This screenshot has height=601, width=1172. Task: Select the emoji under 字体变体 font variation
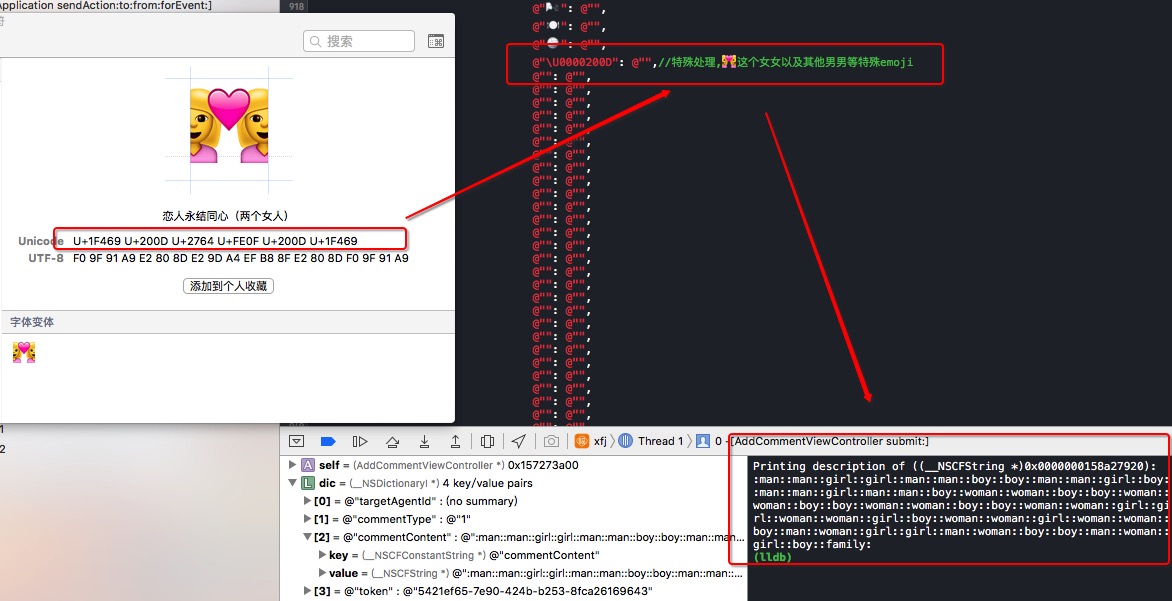point(24,352)
